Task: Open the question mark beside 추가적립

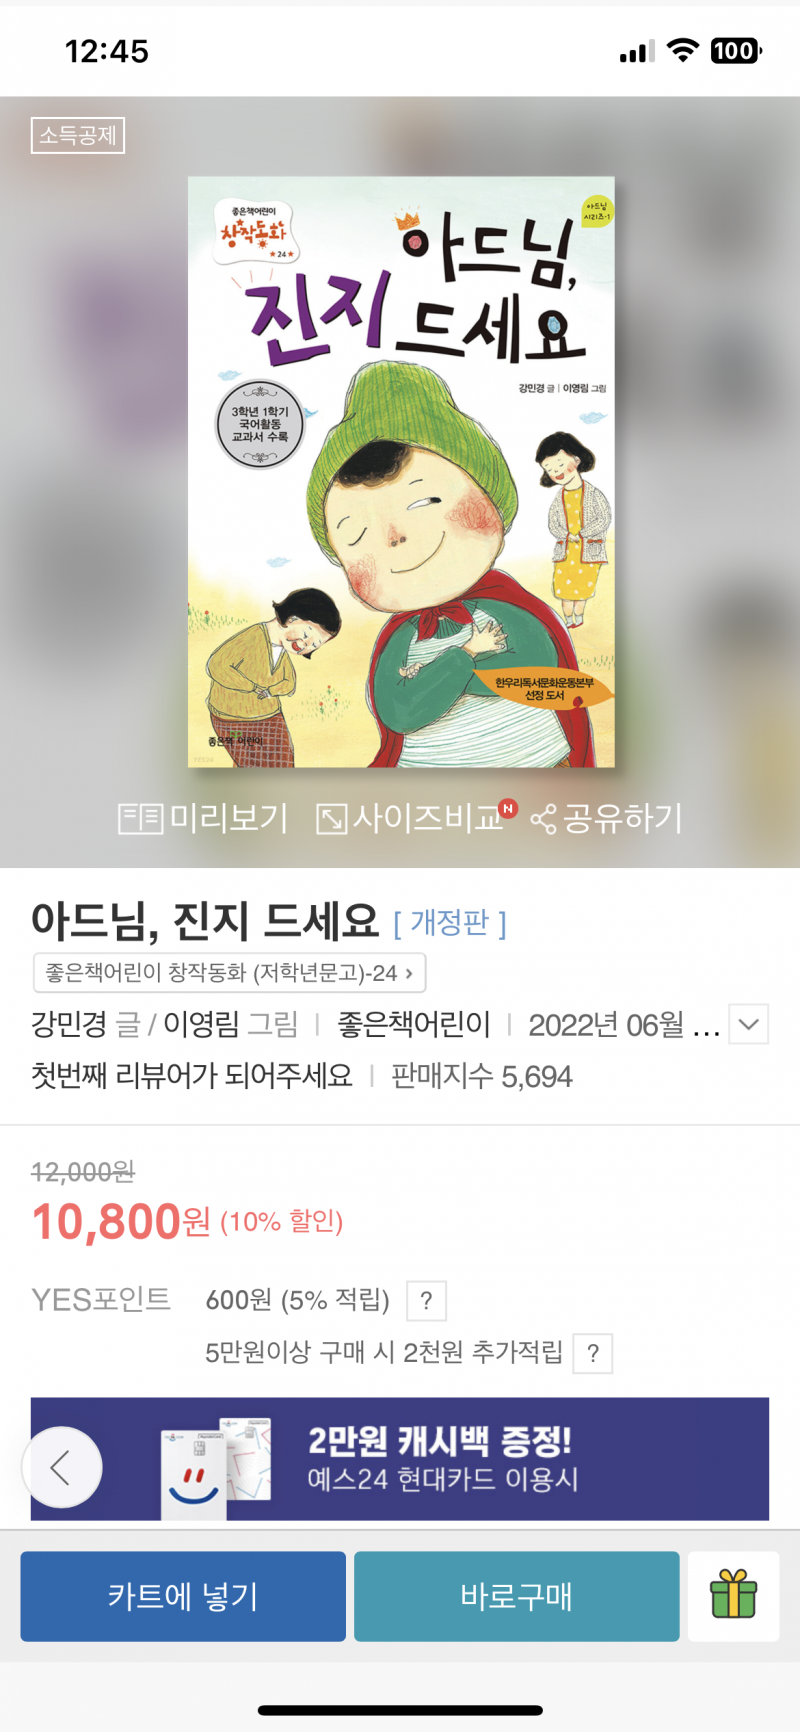Action: tap(593, 1353)
